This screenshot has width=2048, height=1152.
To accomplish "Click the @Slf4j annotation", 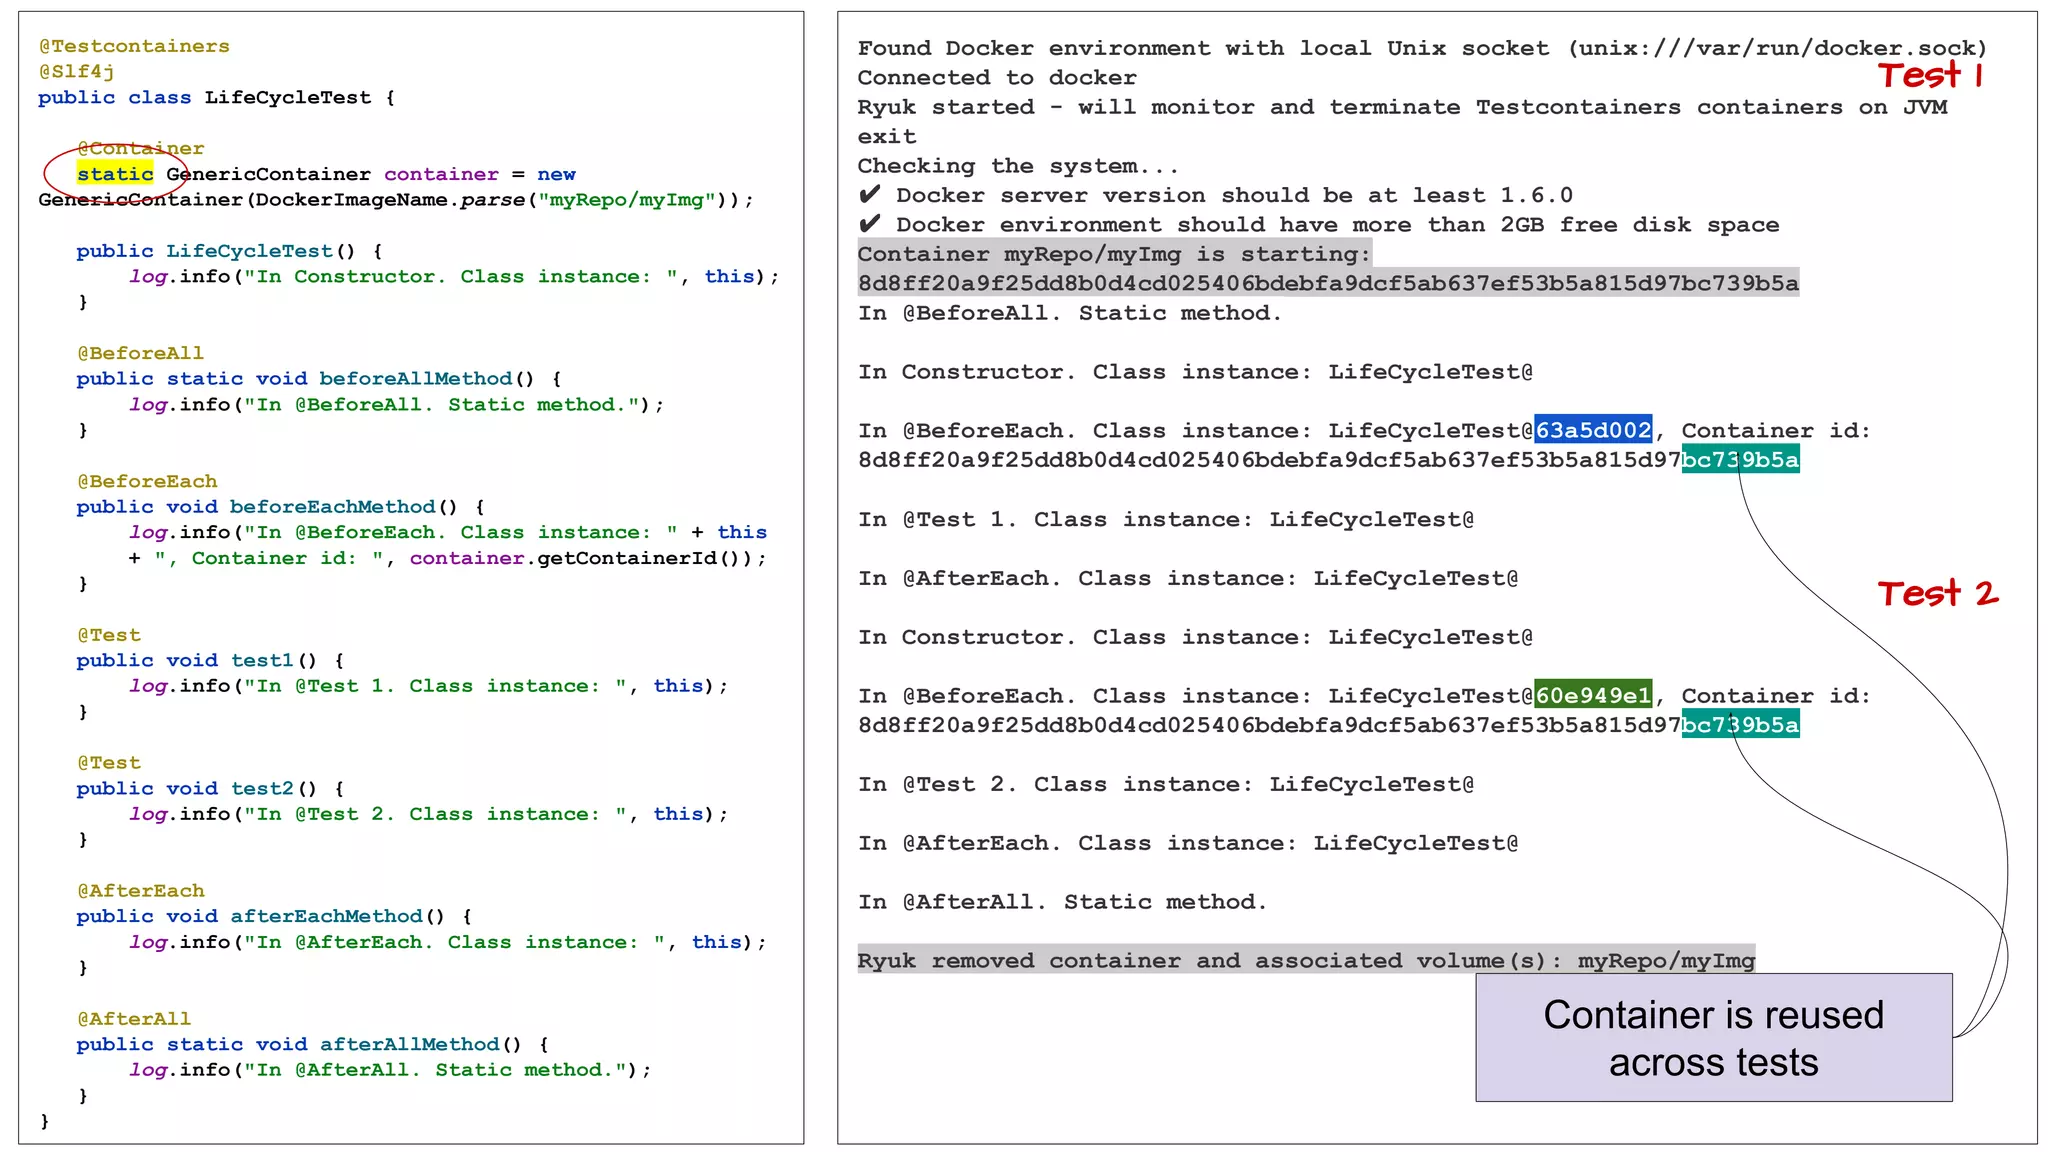I will 76,72.
